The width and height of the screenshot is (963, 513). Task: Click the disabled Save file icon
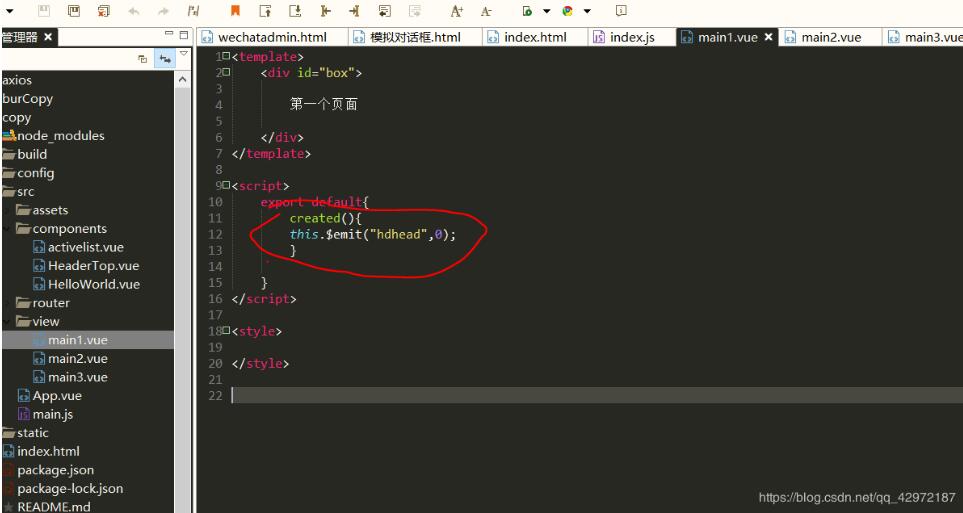(x=44, y=10)
